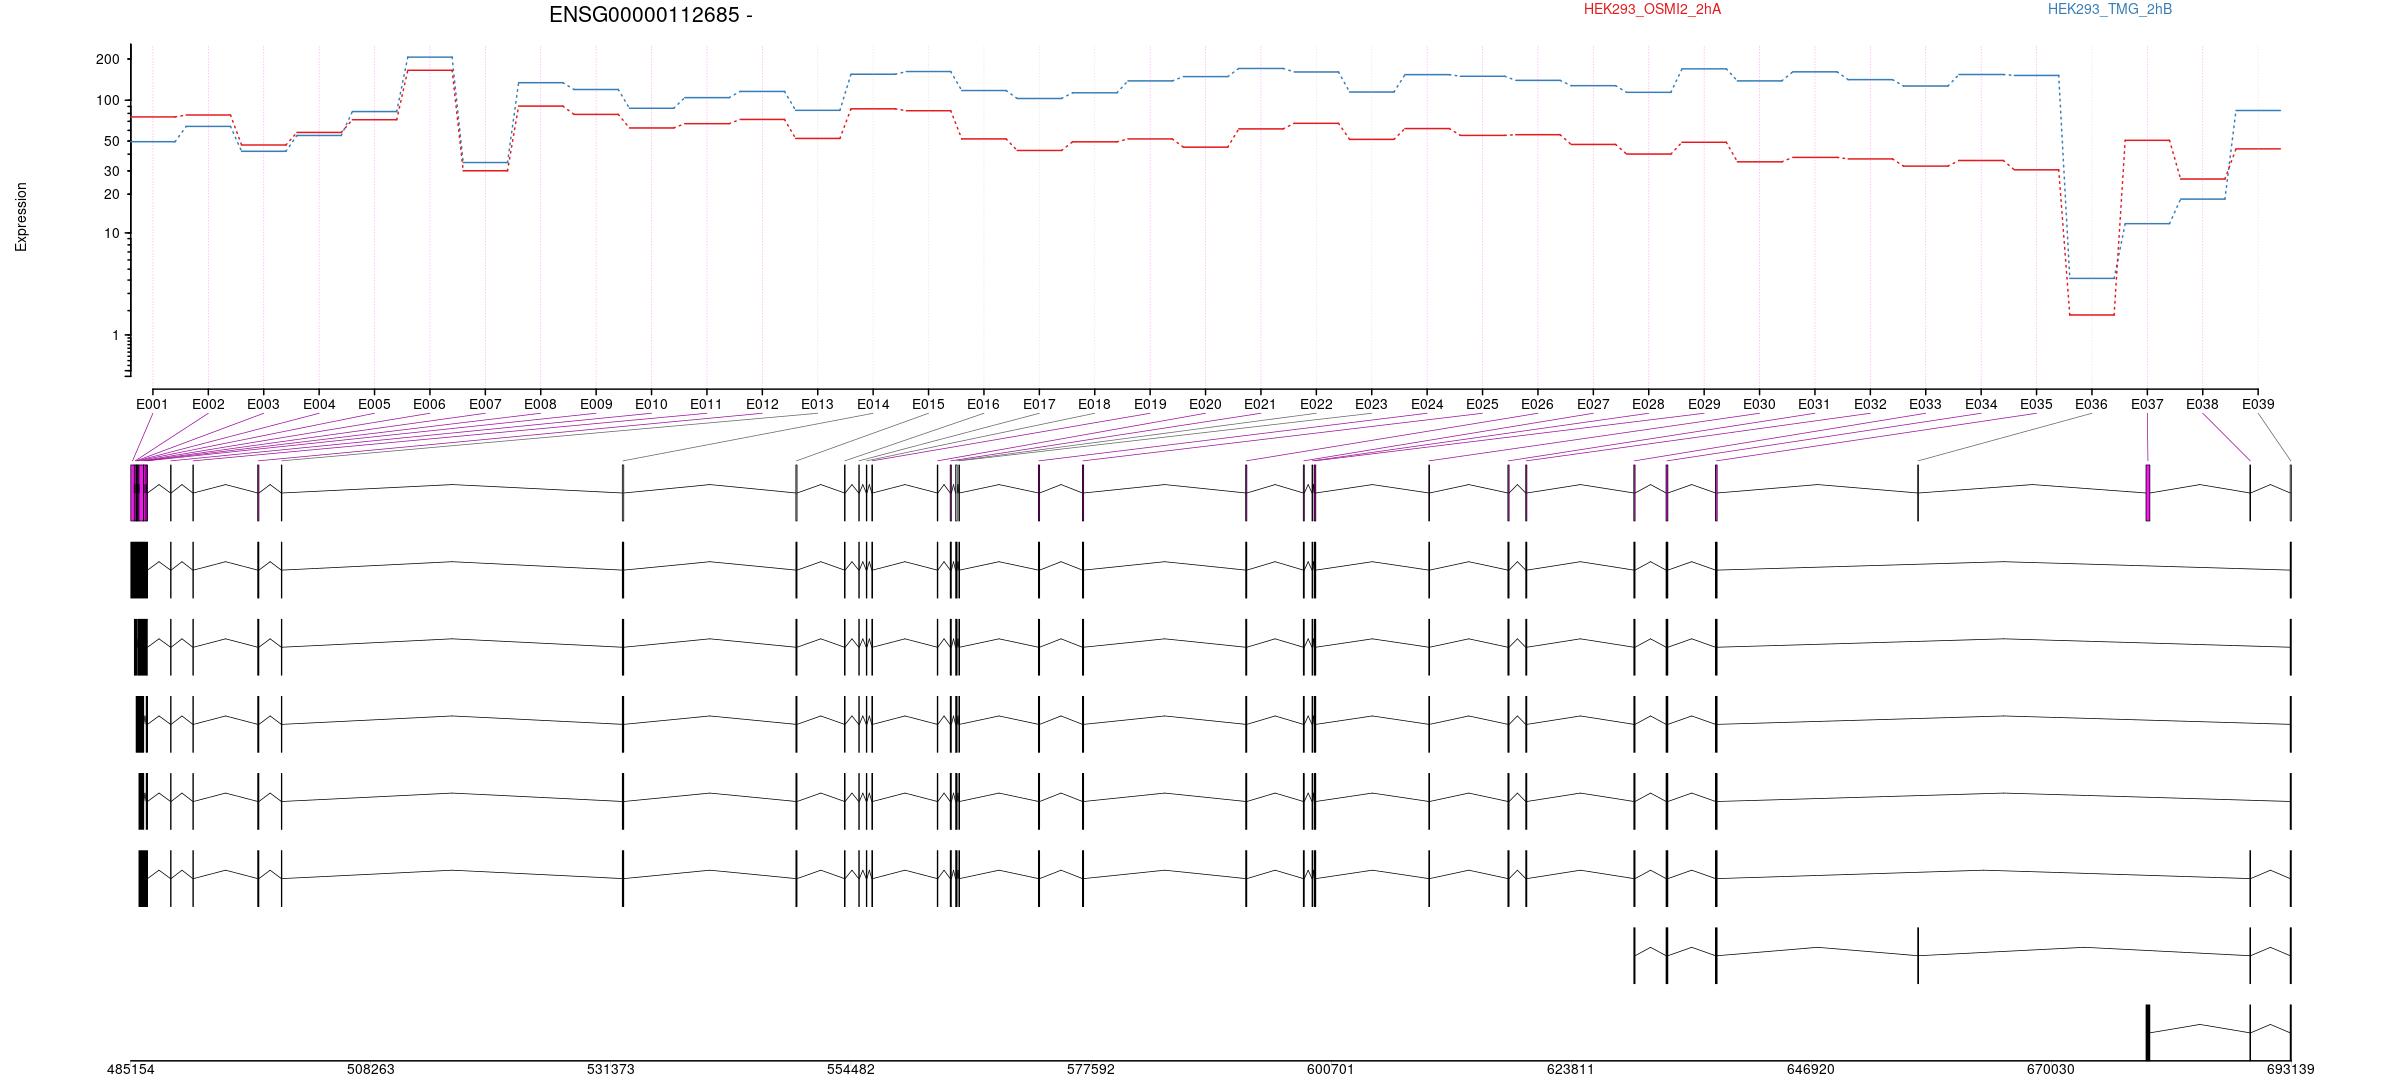The height and width of the screenshot is (1090, 2400).
Task: Click exon label E032
Action: (x=1870, y=404)
